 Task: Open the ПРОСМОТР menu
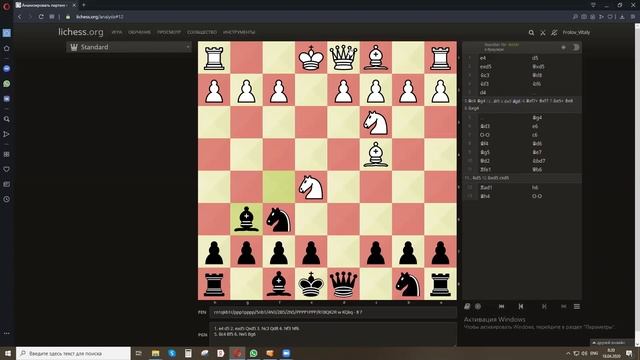click(169, 32)
